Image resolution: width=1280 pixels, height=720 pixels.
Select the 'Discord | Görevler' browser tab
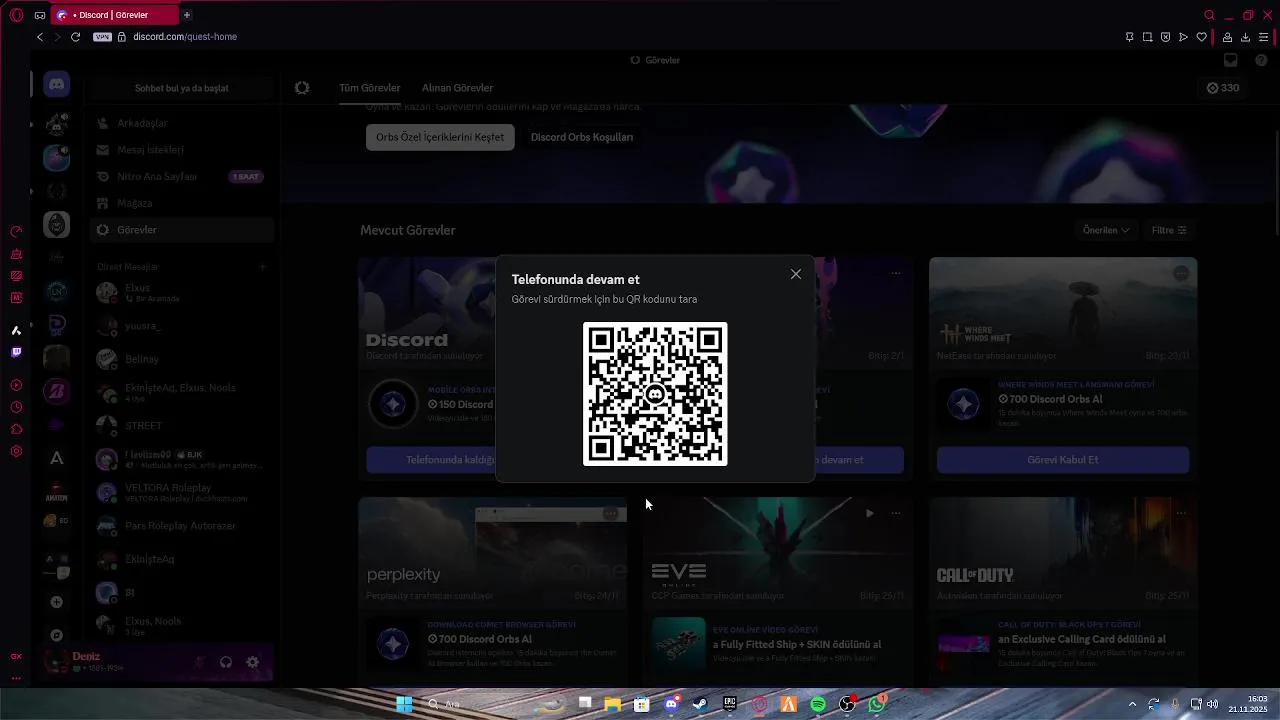[x=115, y=15]
